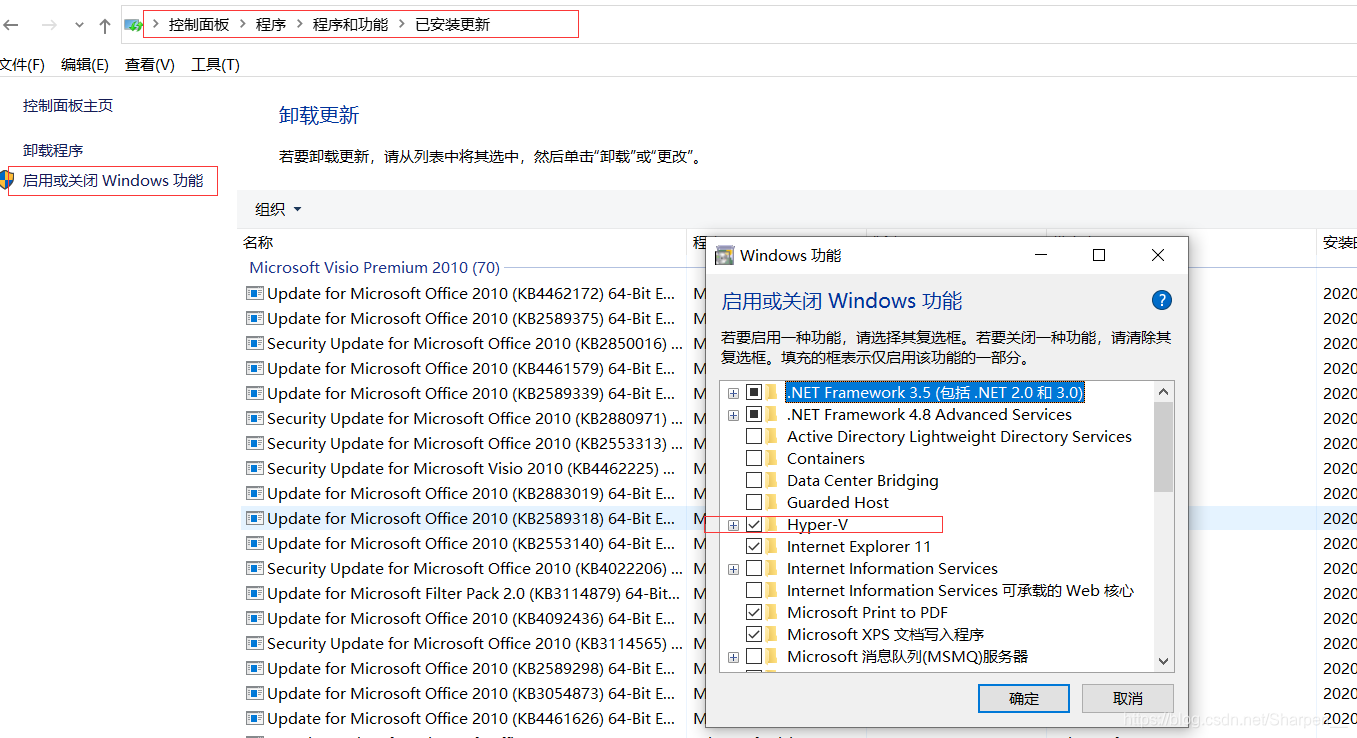Uncheck Microsoft Print to PDF

pyautogui.click(x=754, y=612)
